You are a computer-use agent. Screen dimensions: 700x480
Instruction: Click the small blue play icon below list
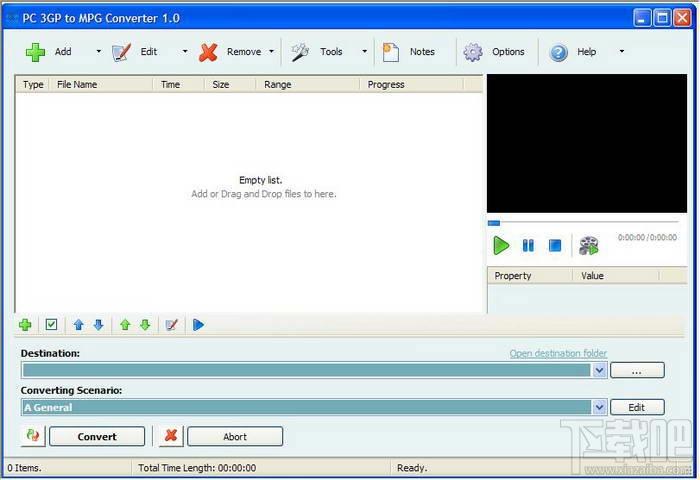point(198,325)
